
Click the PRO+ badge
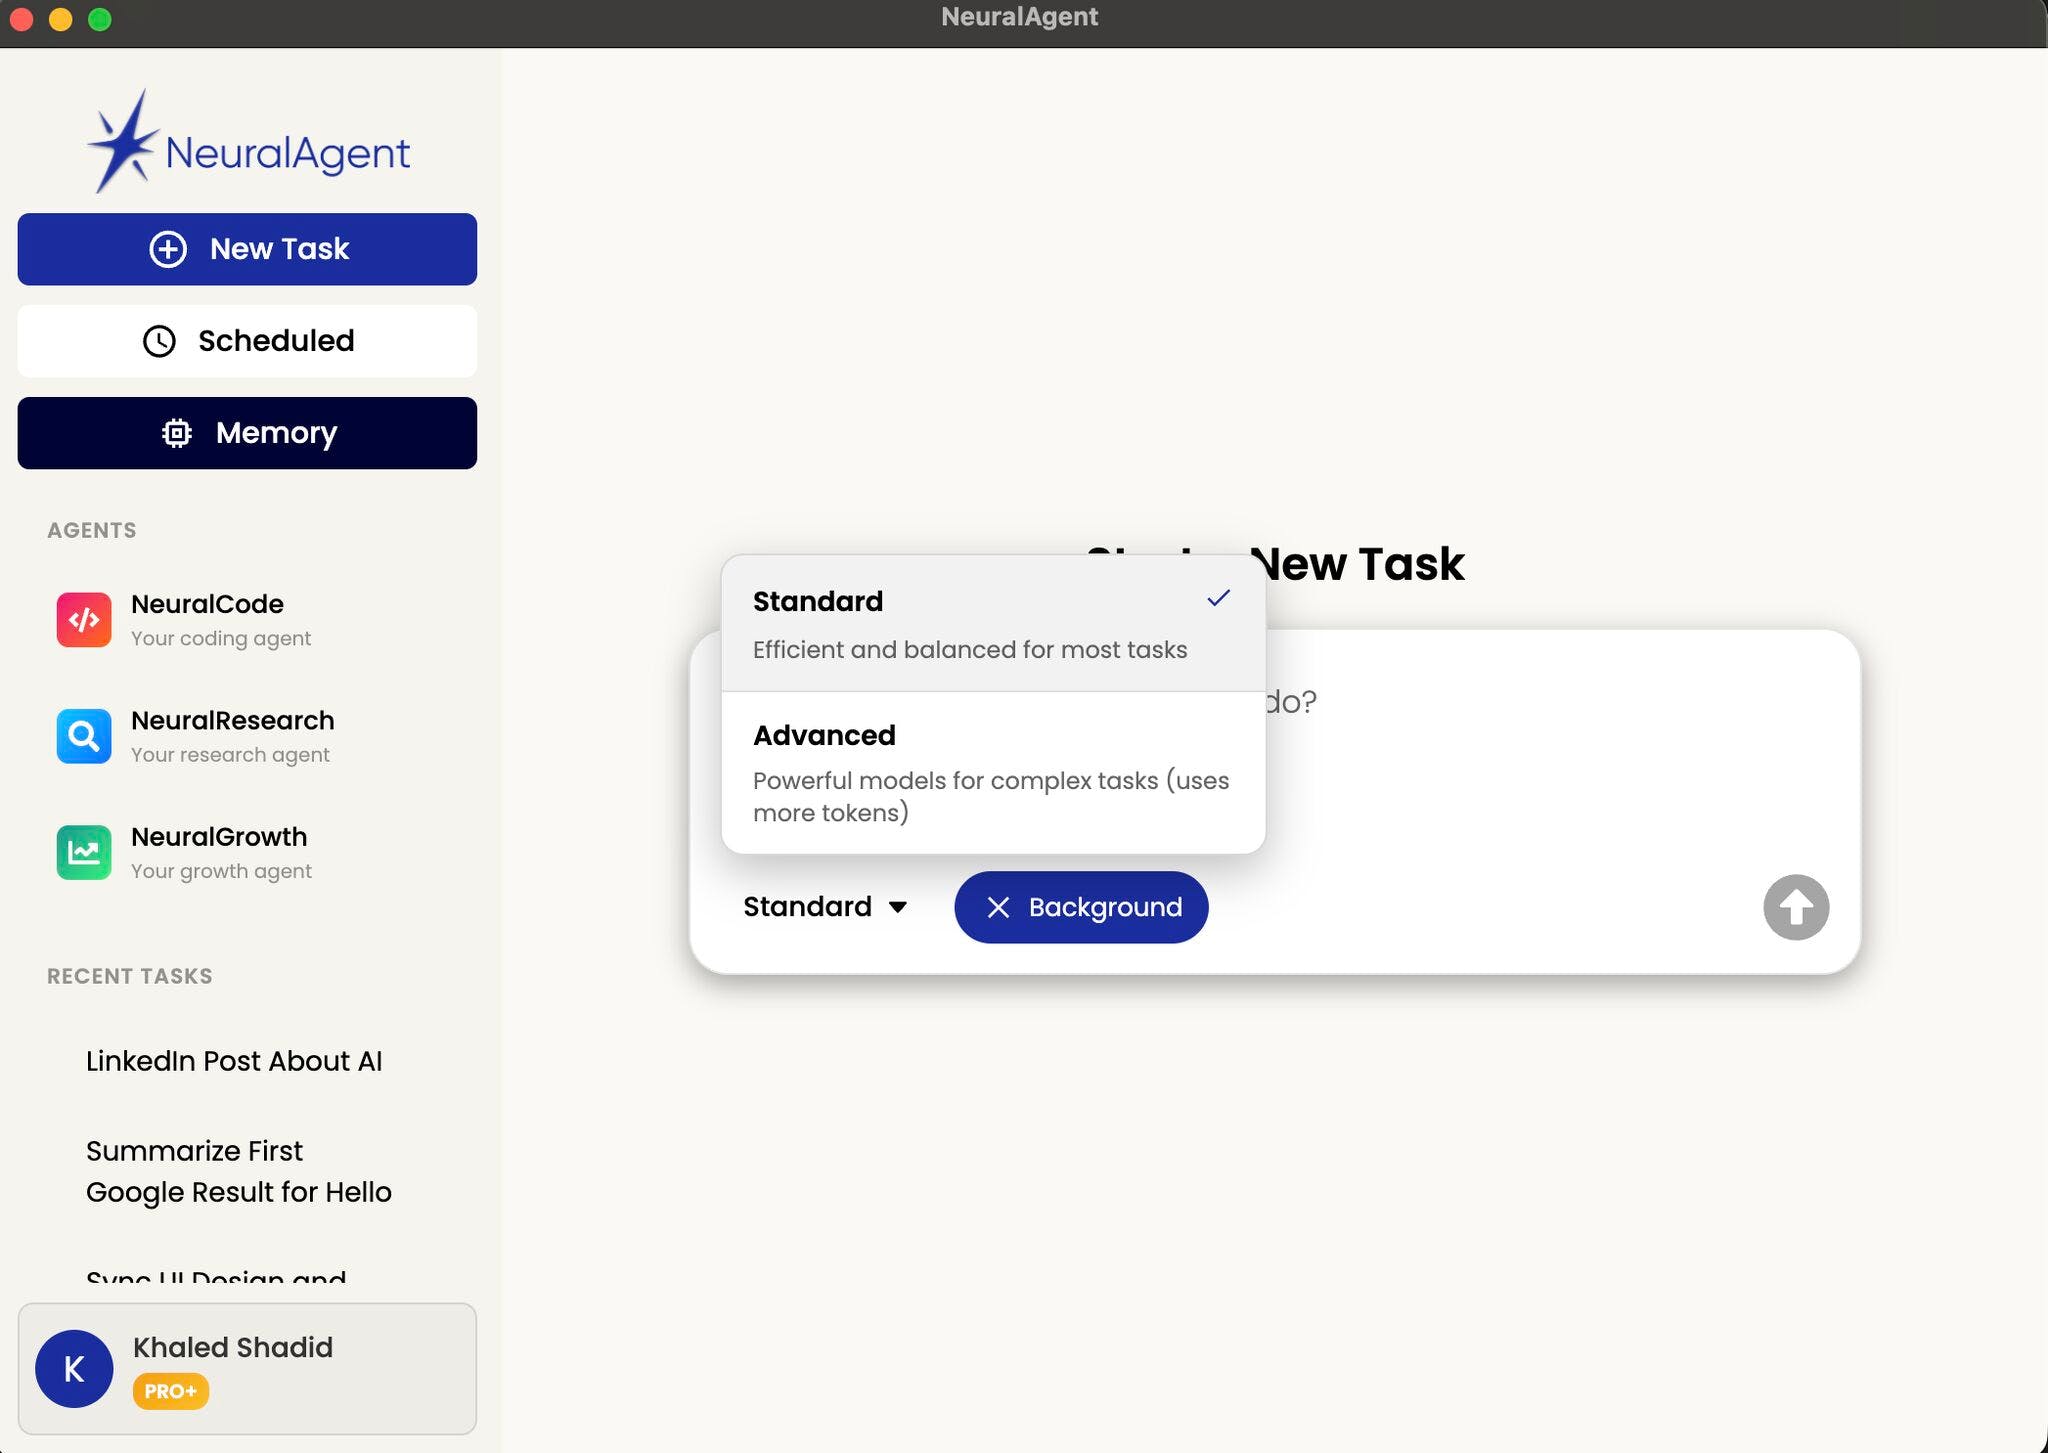coord(170,1391)
